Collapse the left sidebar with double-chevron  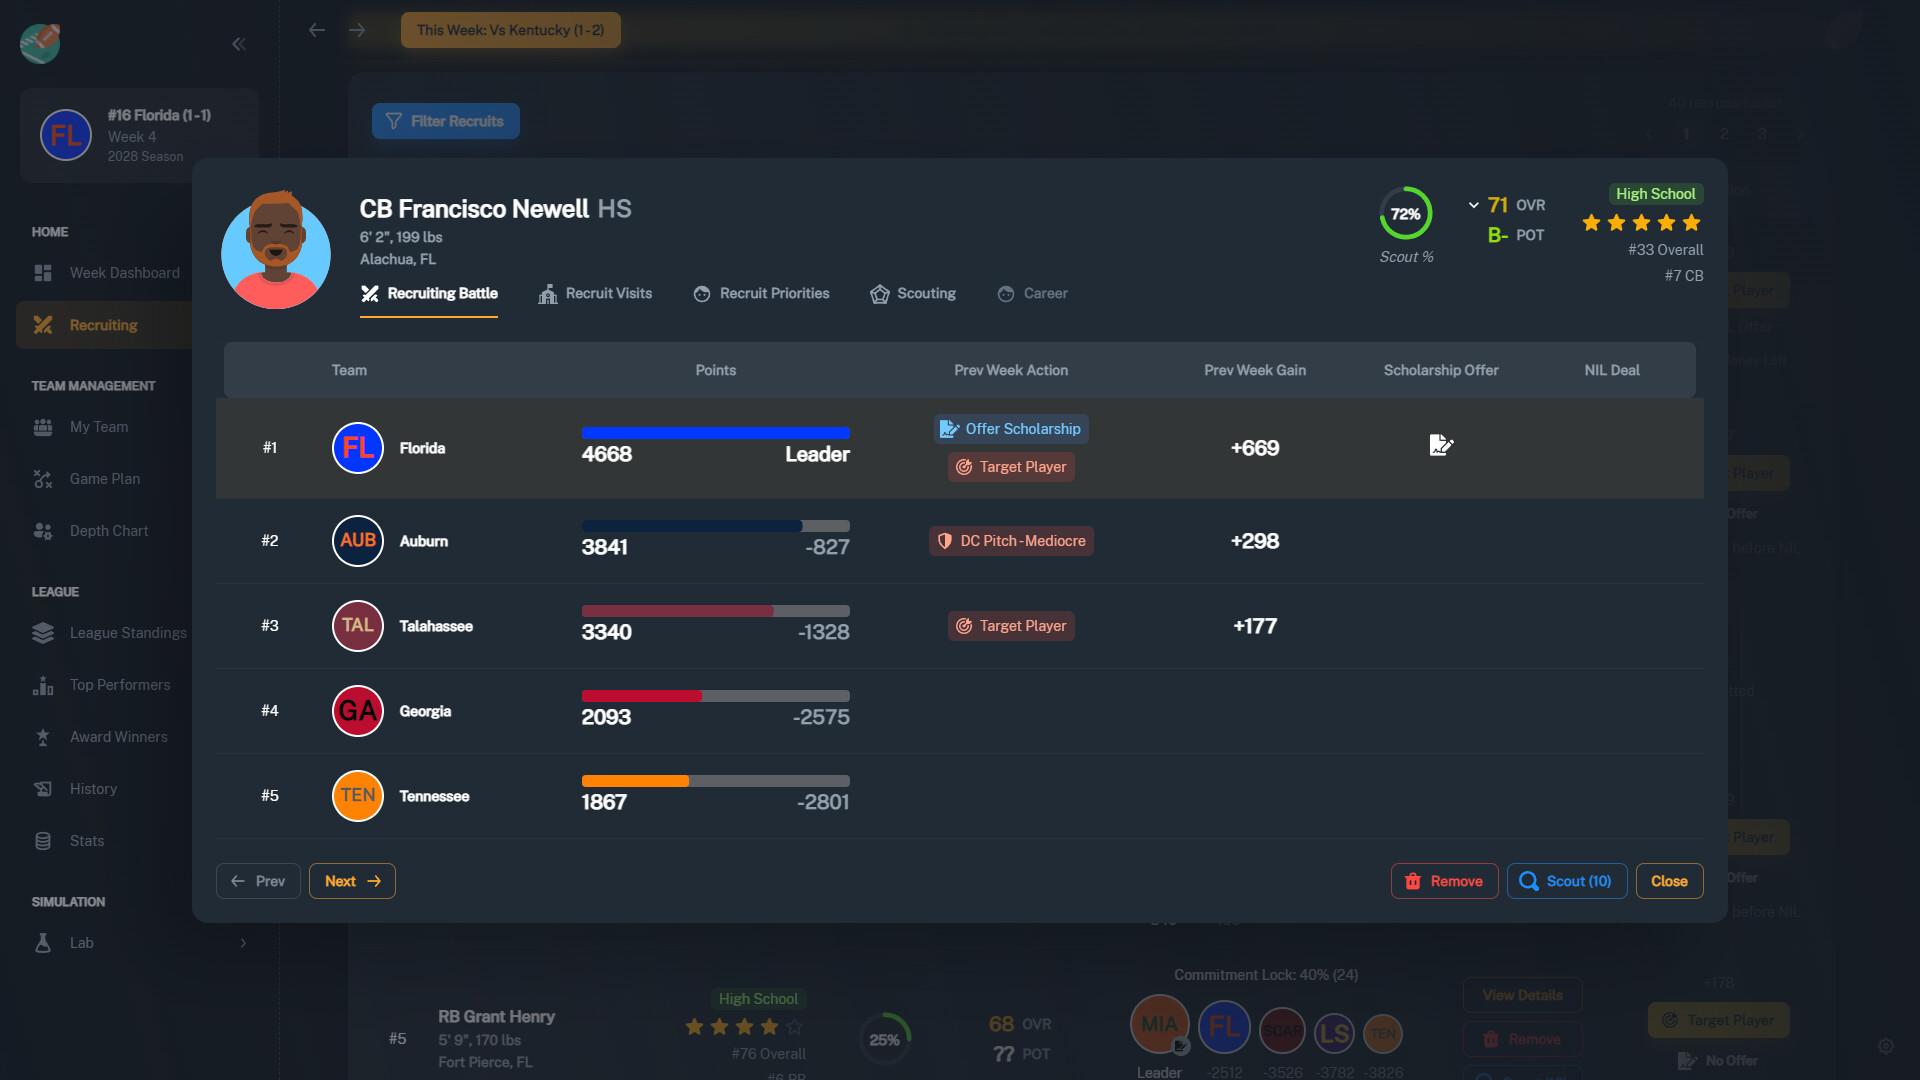(238, 44)
